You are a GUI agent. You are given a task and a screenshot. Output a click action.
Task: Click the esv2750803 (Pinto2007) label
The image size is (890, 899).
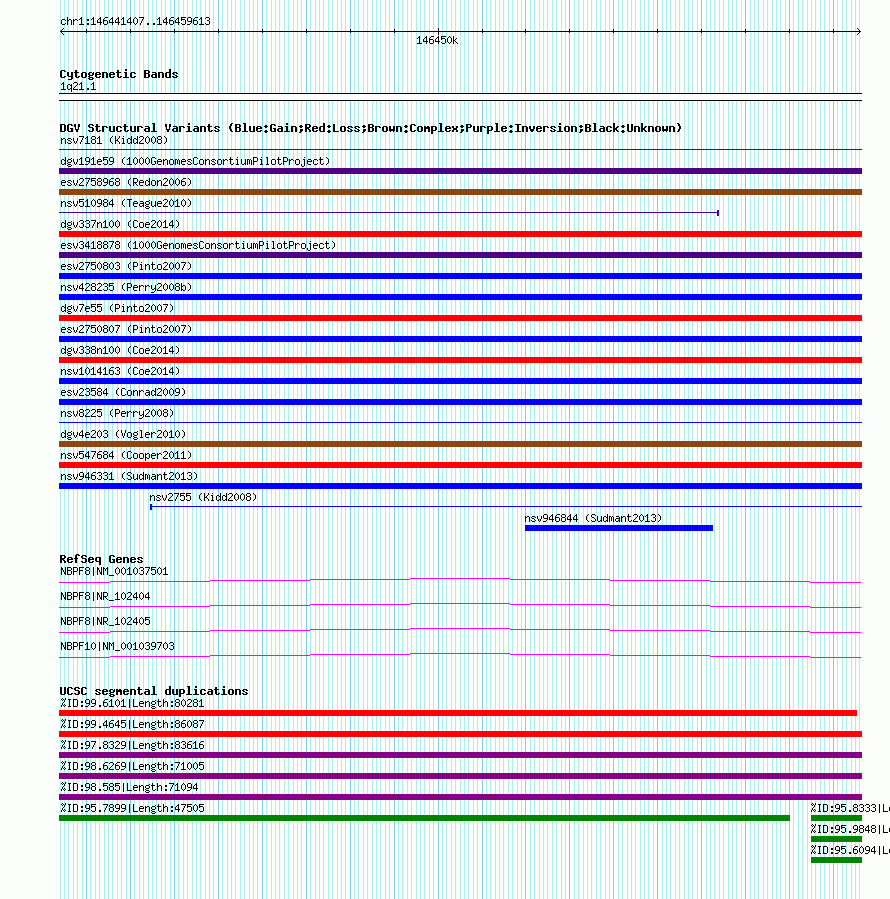tap(126, 267)
